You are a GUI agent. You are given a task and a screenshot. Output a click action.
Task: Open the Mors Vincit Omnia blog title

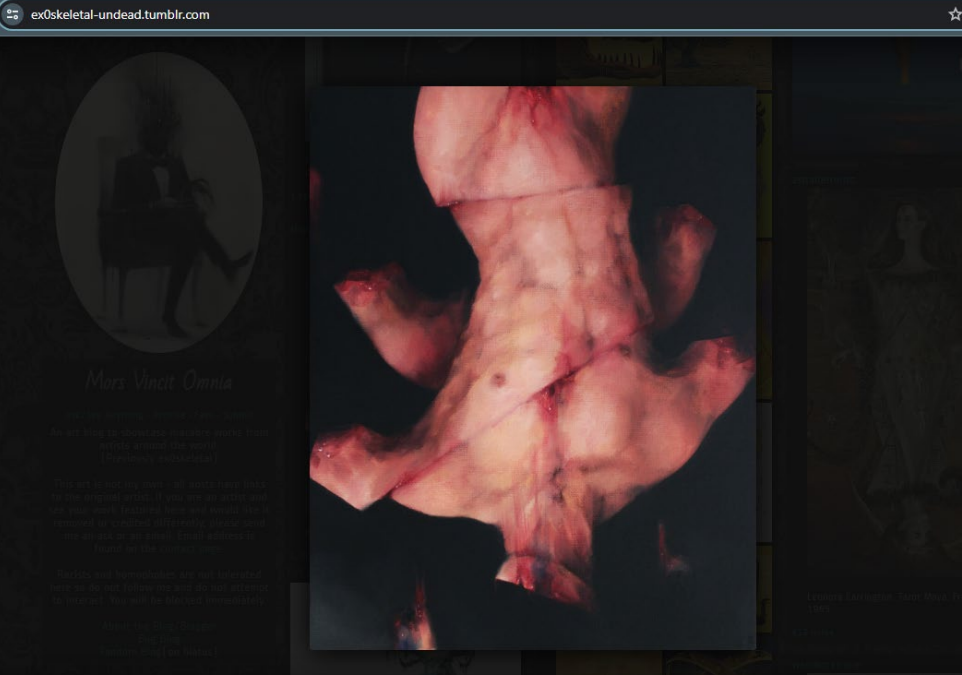(159, 382)
